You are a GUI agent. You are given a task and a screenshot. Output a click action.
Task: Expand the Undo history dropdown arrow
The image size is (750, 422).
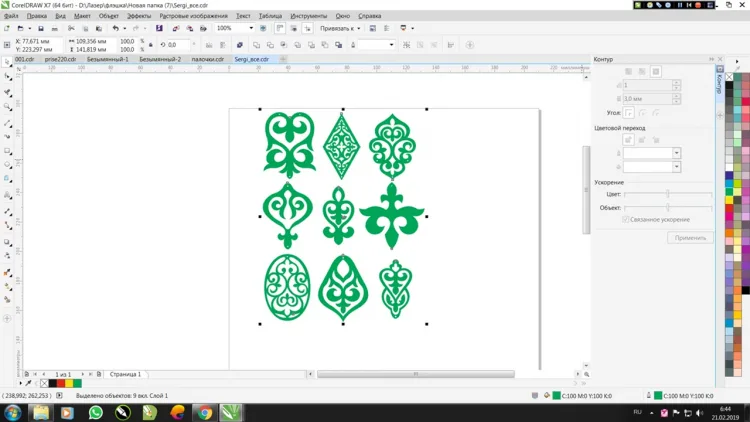tap(124, 29)
